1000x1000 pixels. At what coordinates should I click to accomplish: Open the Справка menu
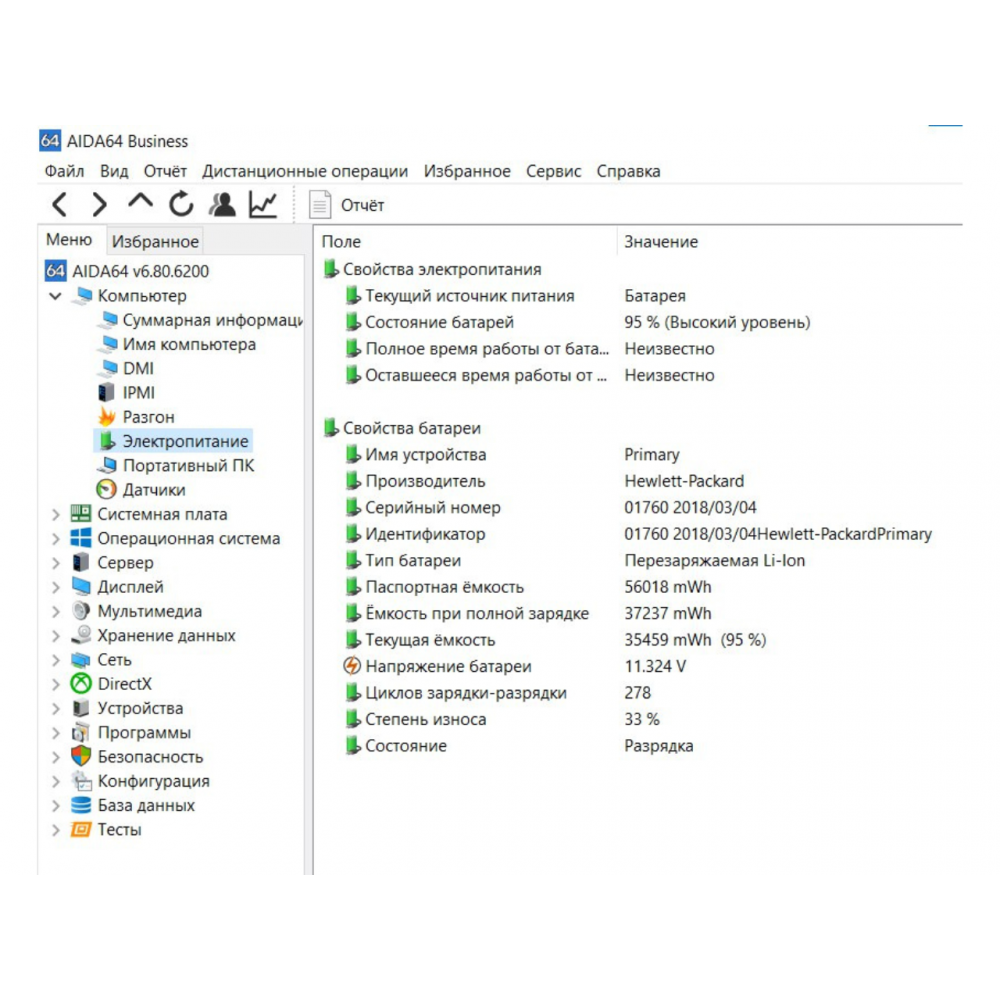coord(628,171)
